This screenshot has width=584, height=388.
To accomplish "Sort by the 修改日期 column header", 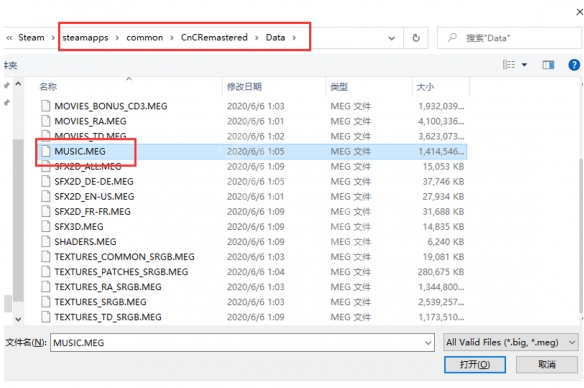I will [x=244, y=87].
